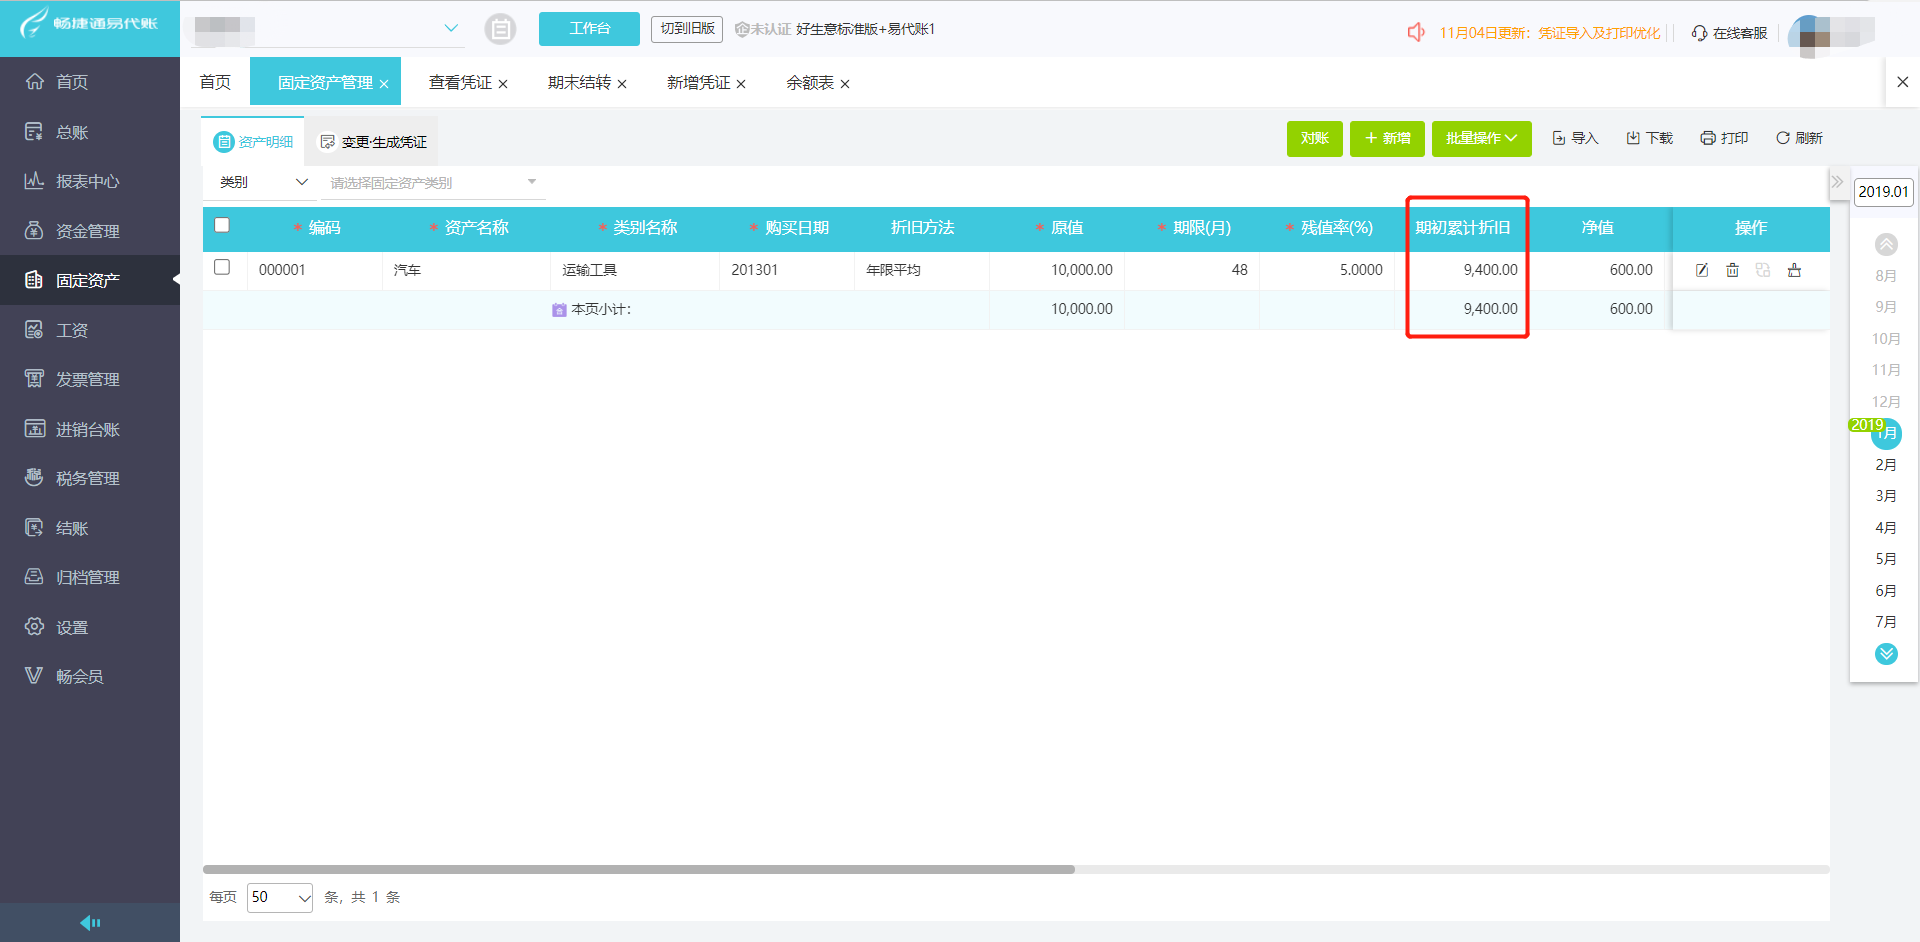Screen dimensions: 1920x942
Task: Select 资产明细 sub-tab
Action: [253, 142]
